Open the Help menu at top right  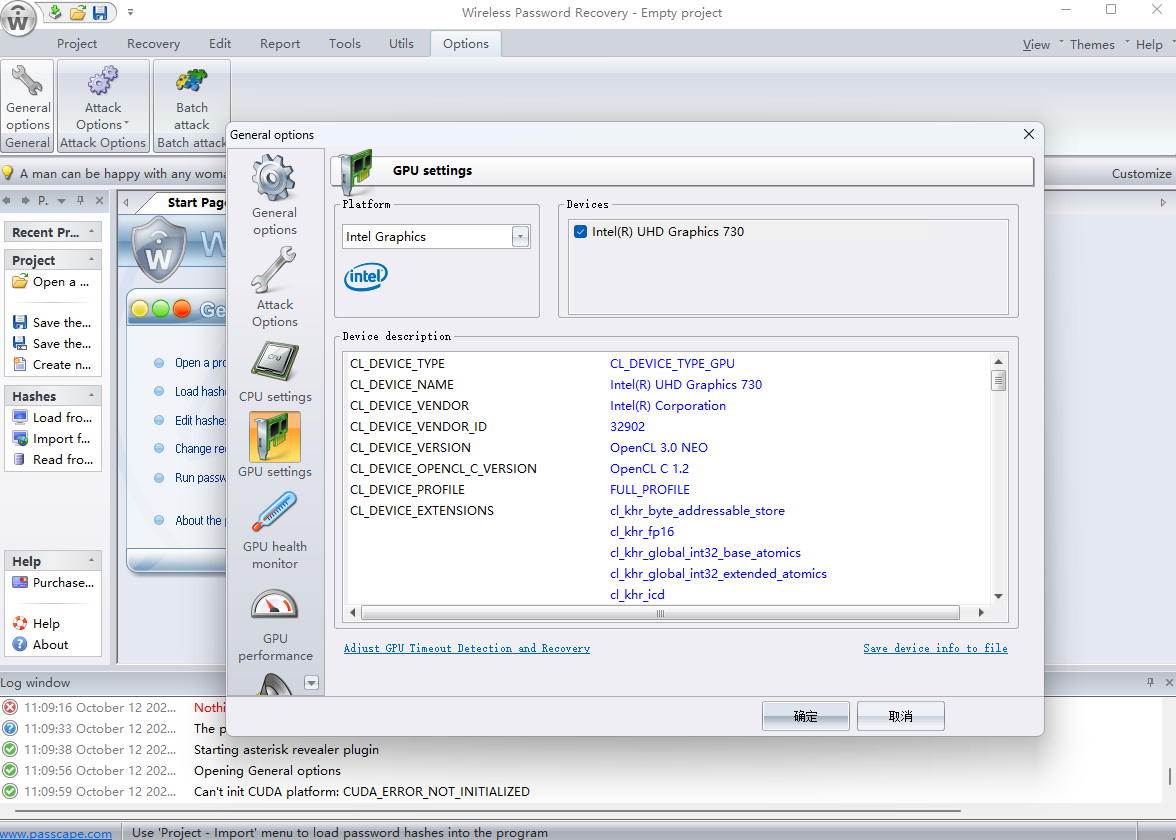[x=1148, y=45]
